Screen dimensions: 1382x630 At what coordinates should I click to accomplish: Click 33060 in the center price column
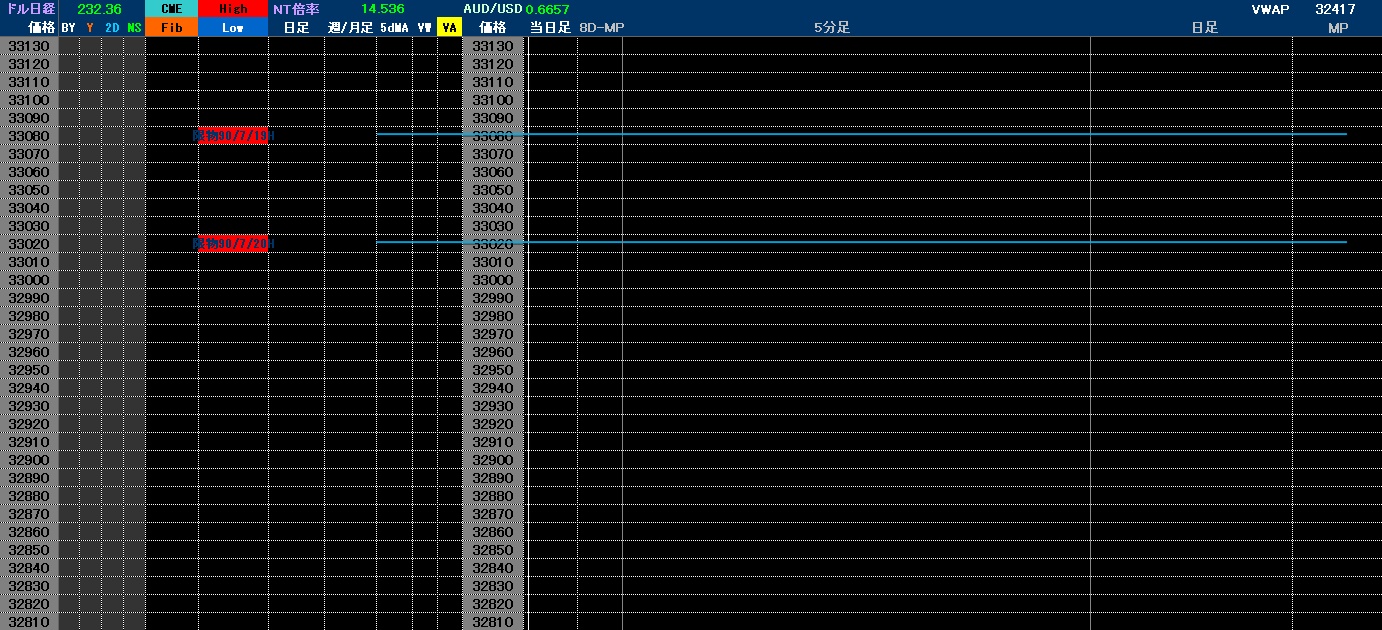[x=492, y=173]
